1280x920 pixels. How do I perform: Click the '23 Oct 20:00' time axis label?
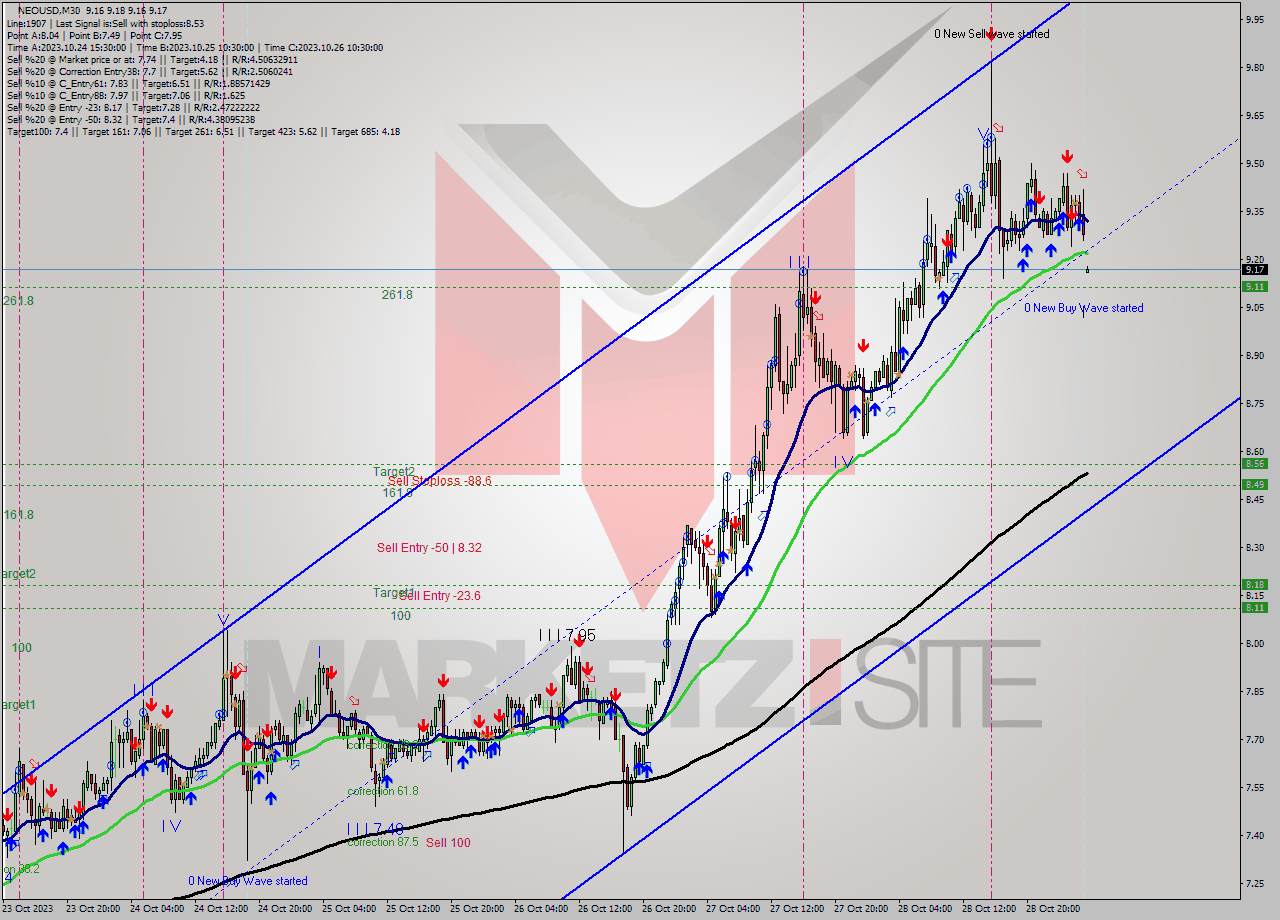92,909
